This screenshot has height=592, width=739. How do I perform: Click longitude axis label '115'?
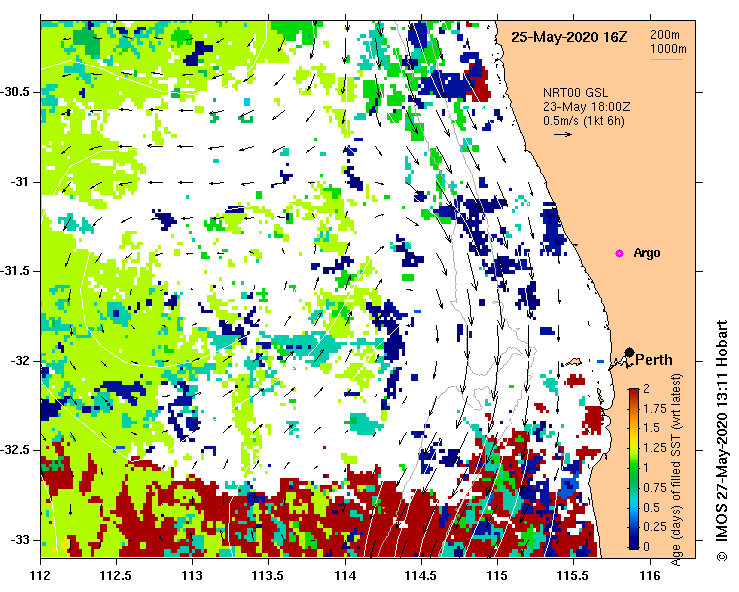pos(497,576)
